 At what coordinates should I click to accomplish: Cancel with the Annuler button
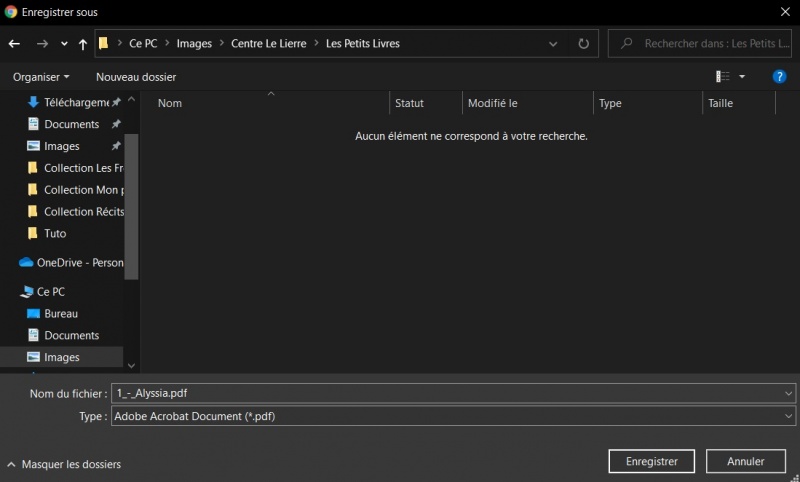pos(745,461)
